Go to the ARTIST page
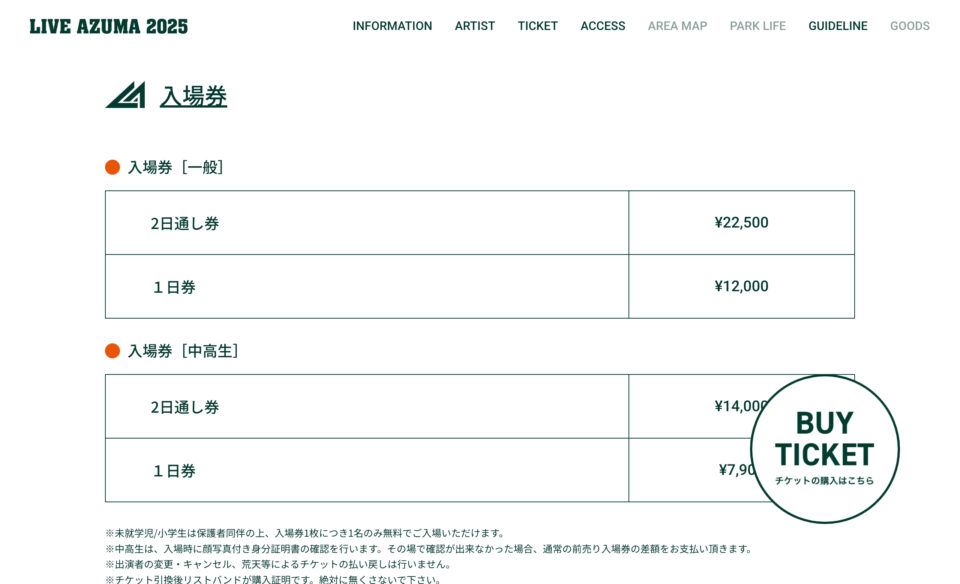The image size is (960, 584). coord(474,26)
